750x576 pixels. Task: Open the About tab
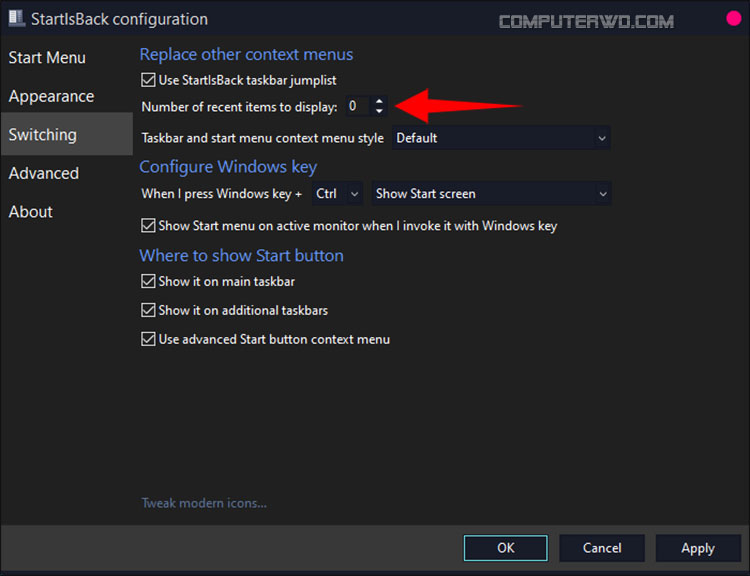[31, 211]
